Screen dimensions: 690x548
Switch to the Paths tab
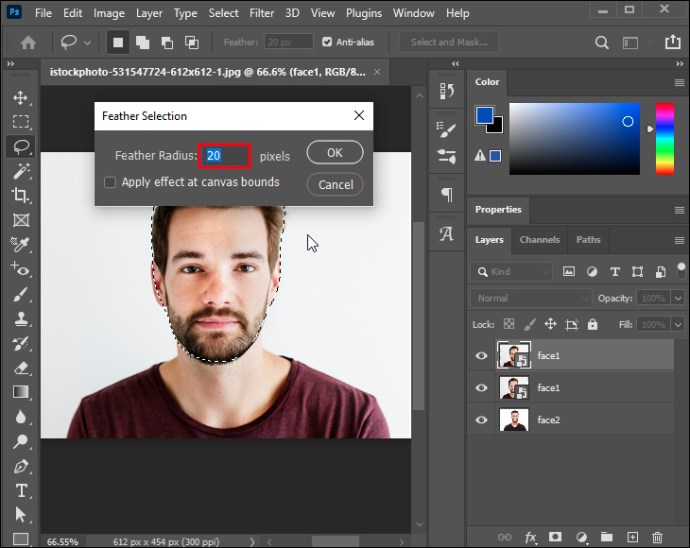point(588,239)
